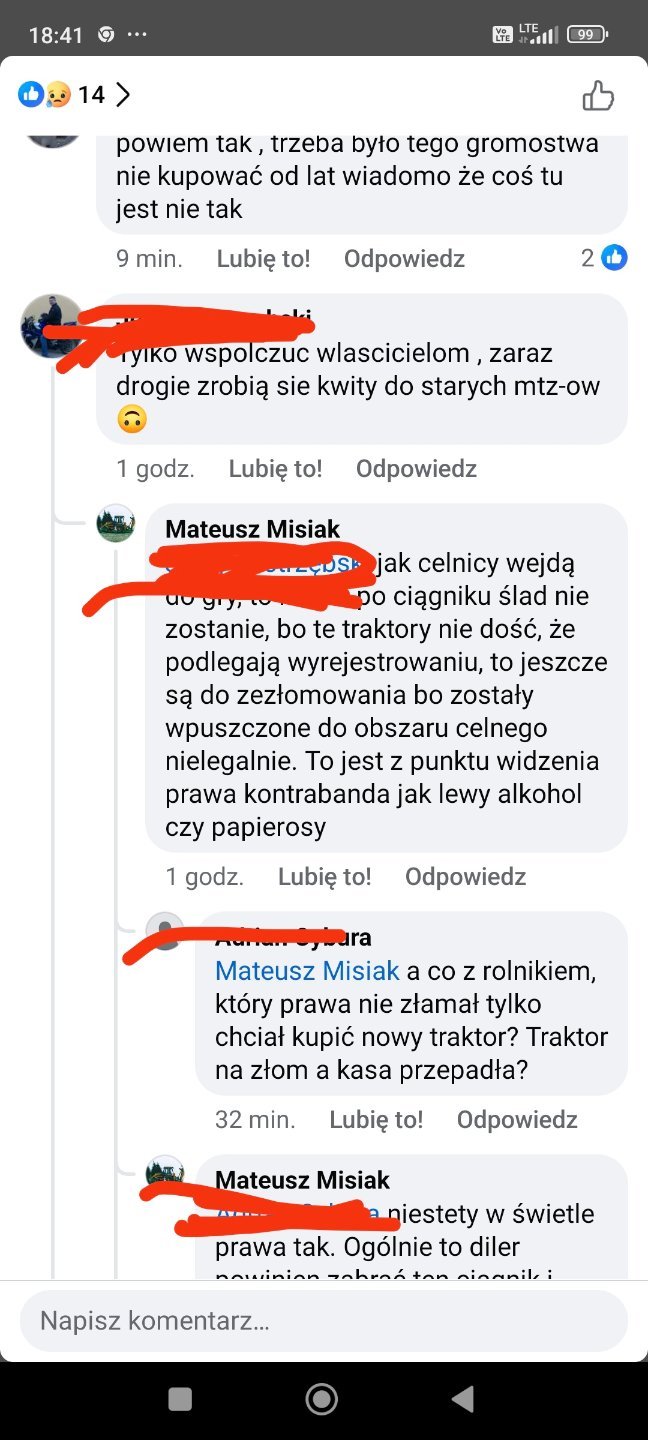Open the blue Mateusz Misiak mention link

click(307, 970)
